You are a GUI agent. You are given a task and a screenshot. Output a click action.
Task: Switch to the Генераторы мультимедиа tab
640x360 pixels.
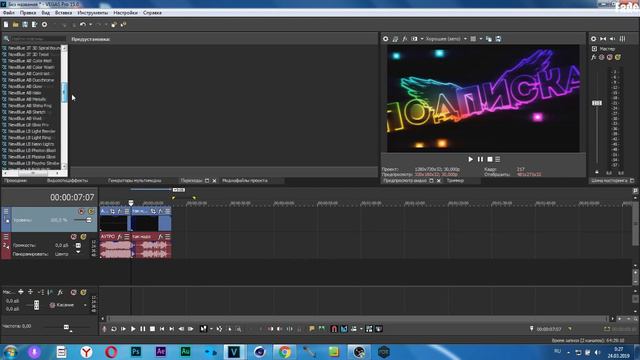click(x=135, y=180)
